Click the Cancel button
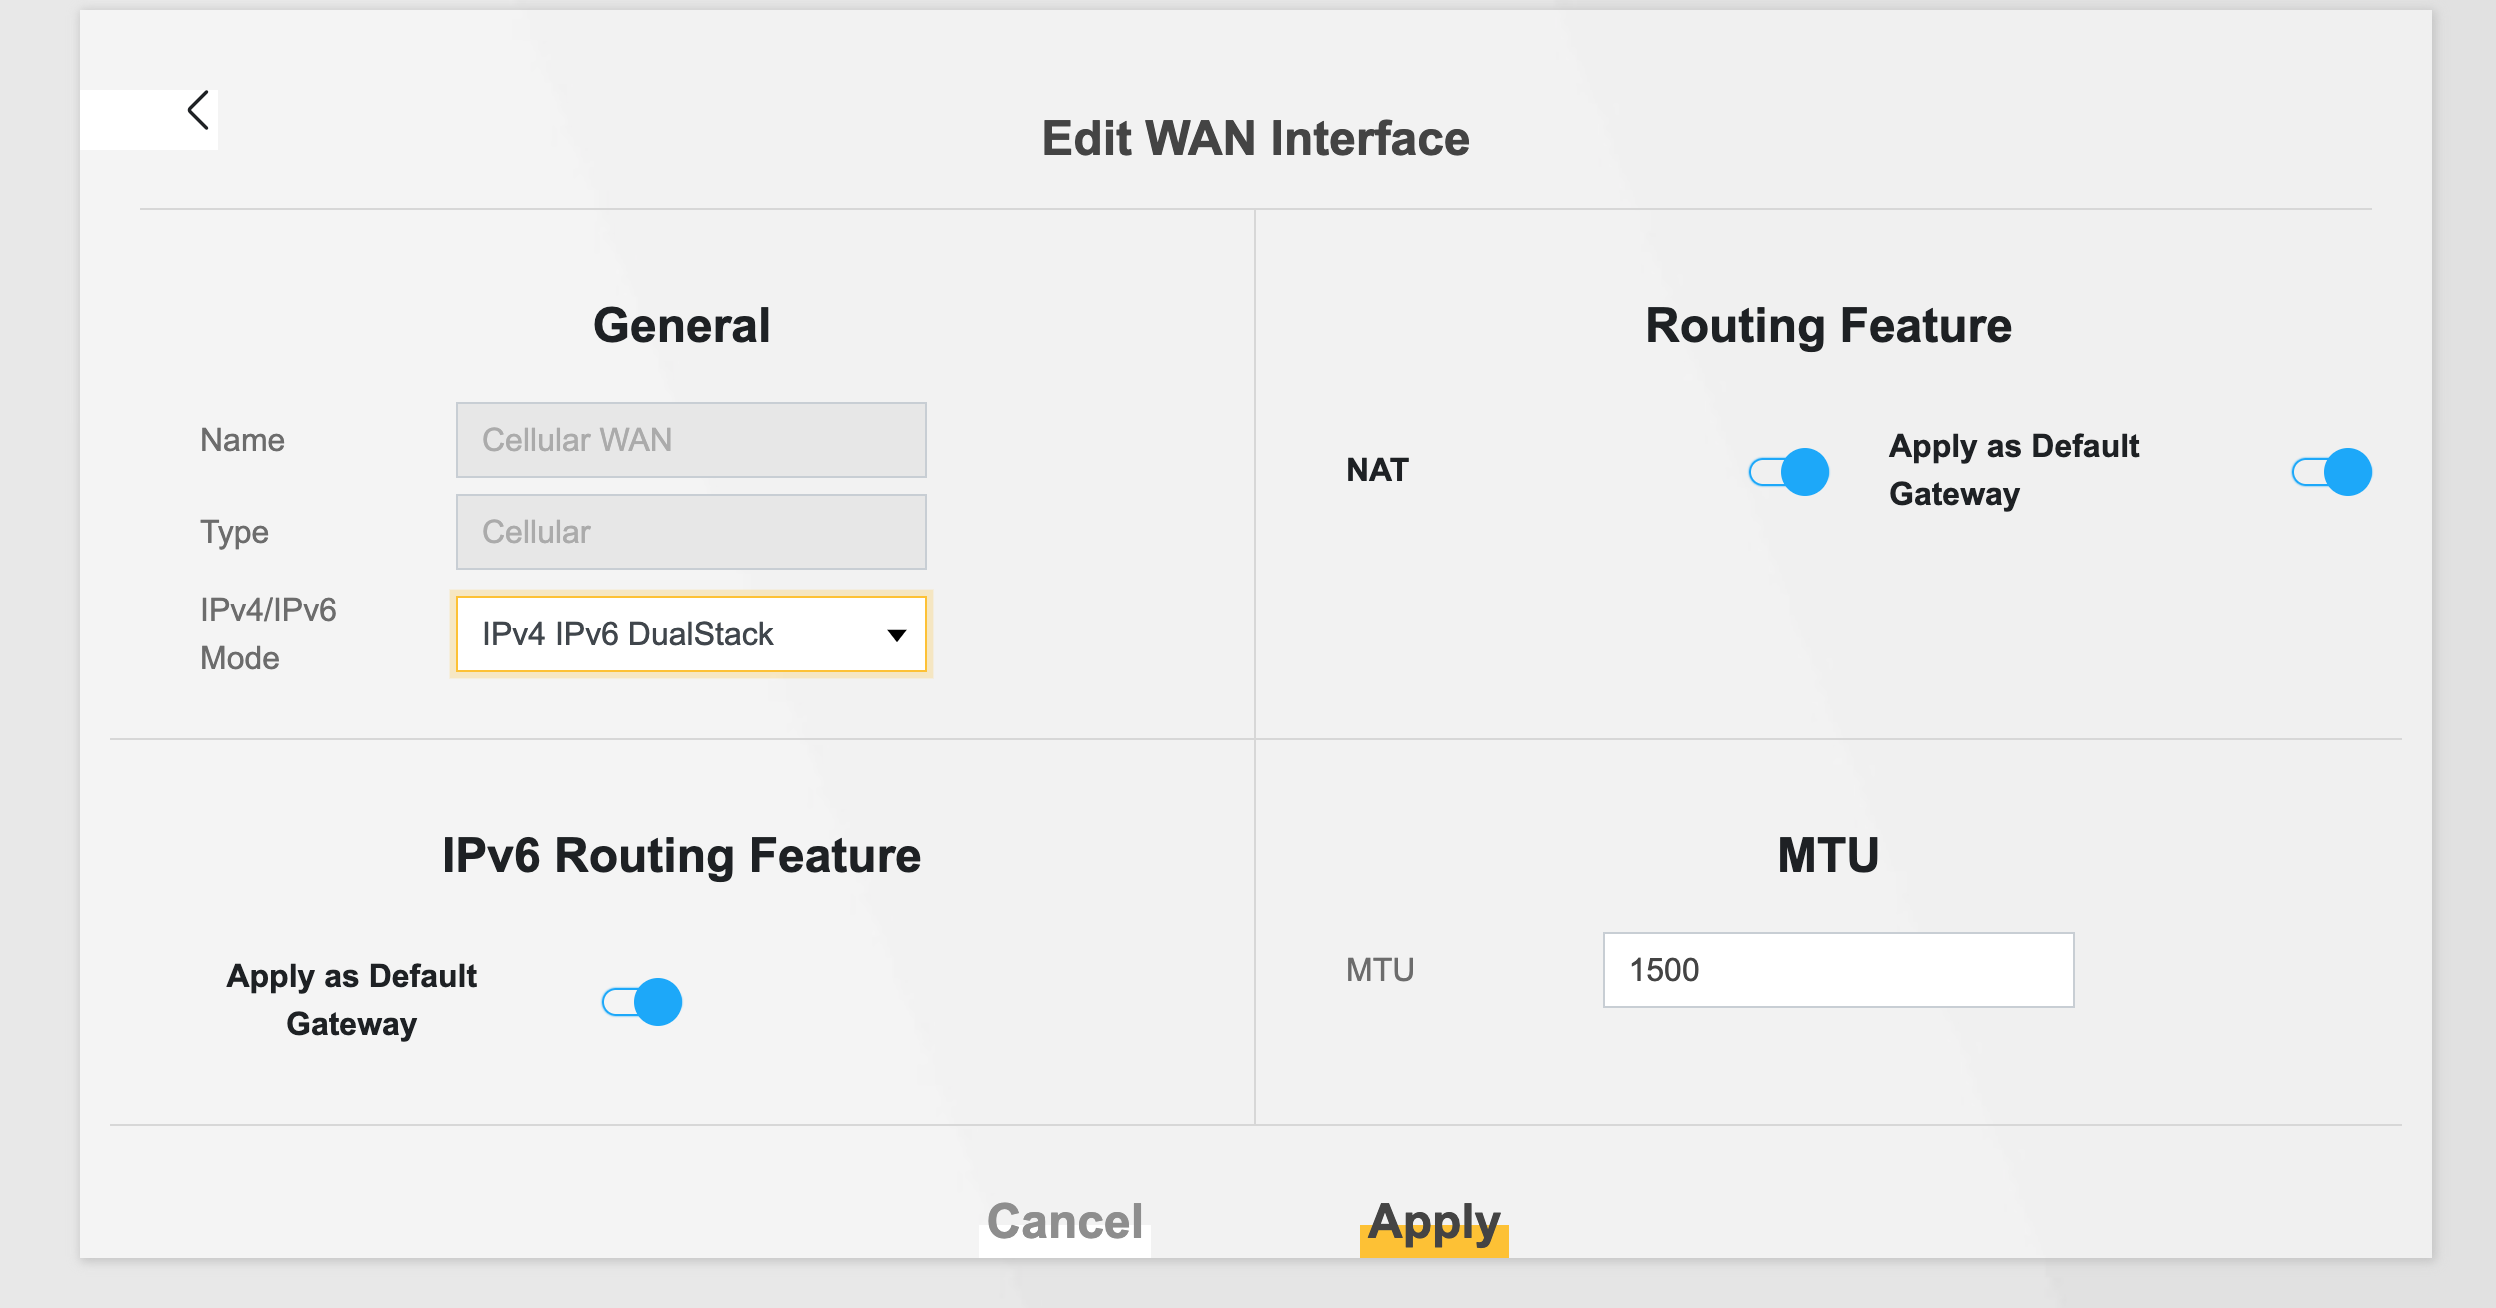 [x=1065, y=1222]
